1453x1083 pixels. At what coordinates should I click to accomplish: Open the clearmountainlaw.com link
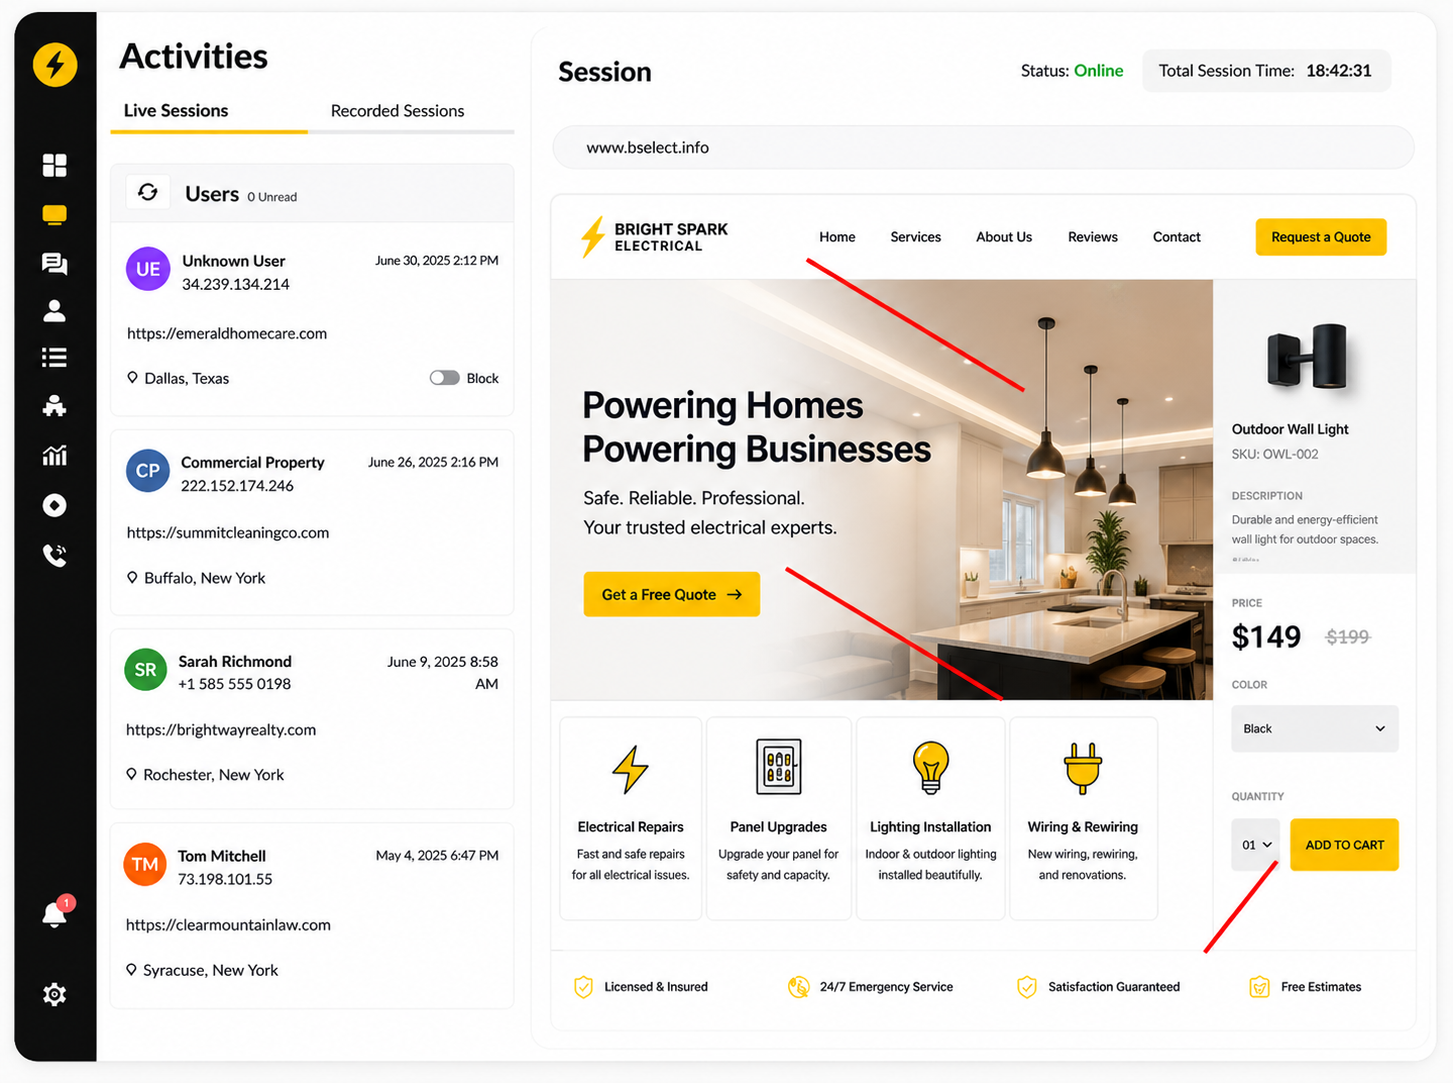pos(228,925)
